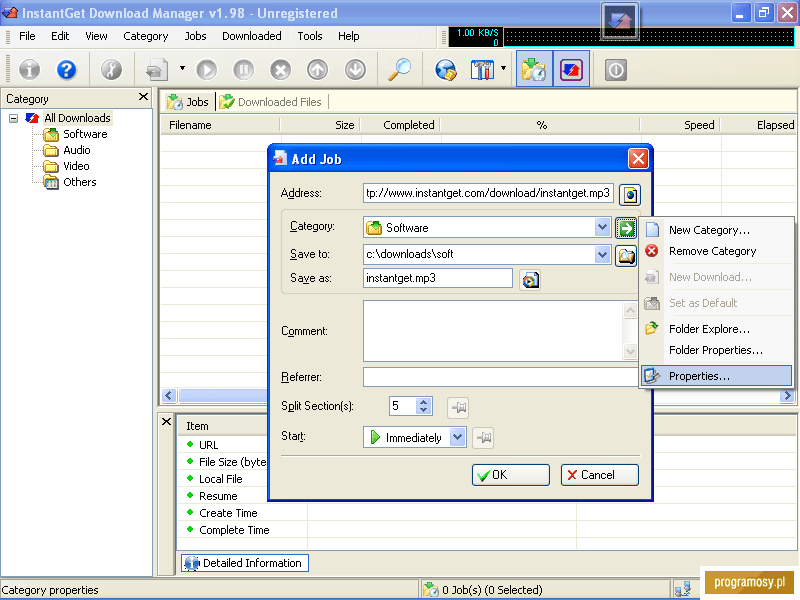Open the File menu

pyautogui.click(x=27, y=36)
